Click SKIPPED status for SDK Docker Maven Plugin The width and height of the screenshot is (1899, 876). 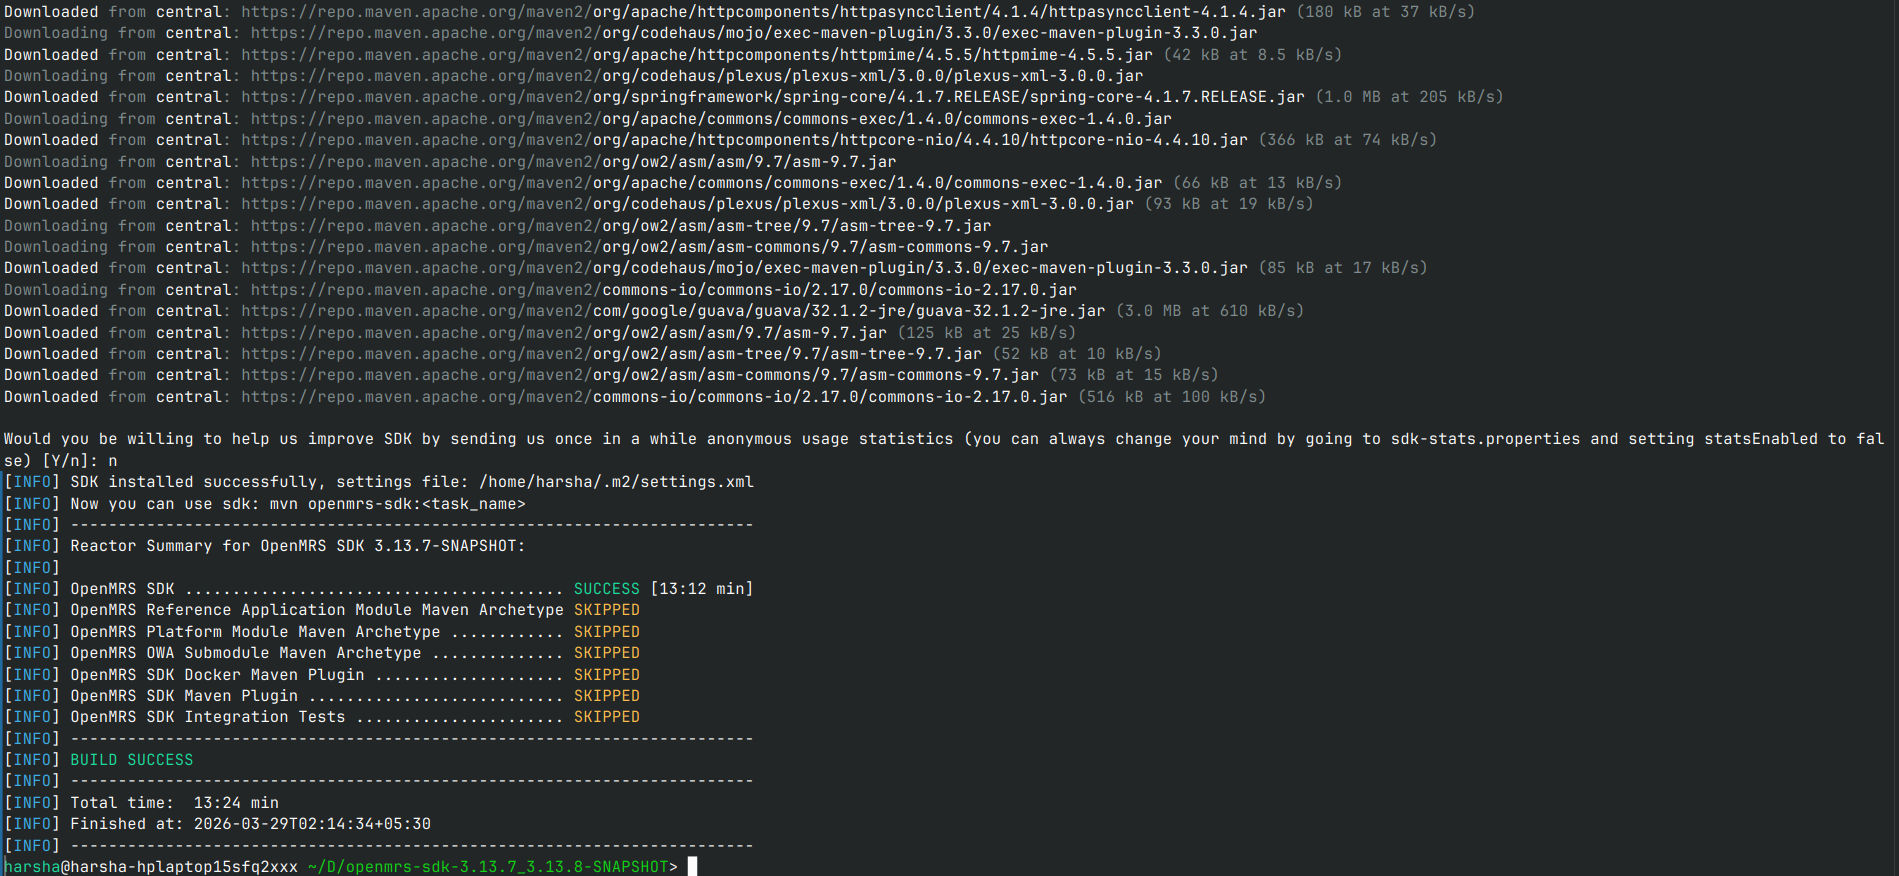[606, 675]
